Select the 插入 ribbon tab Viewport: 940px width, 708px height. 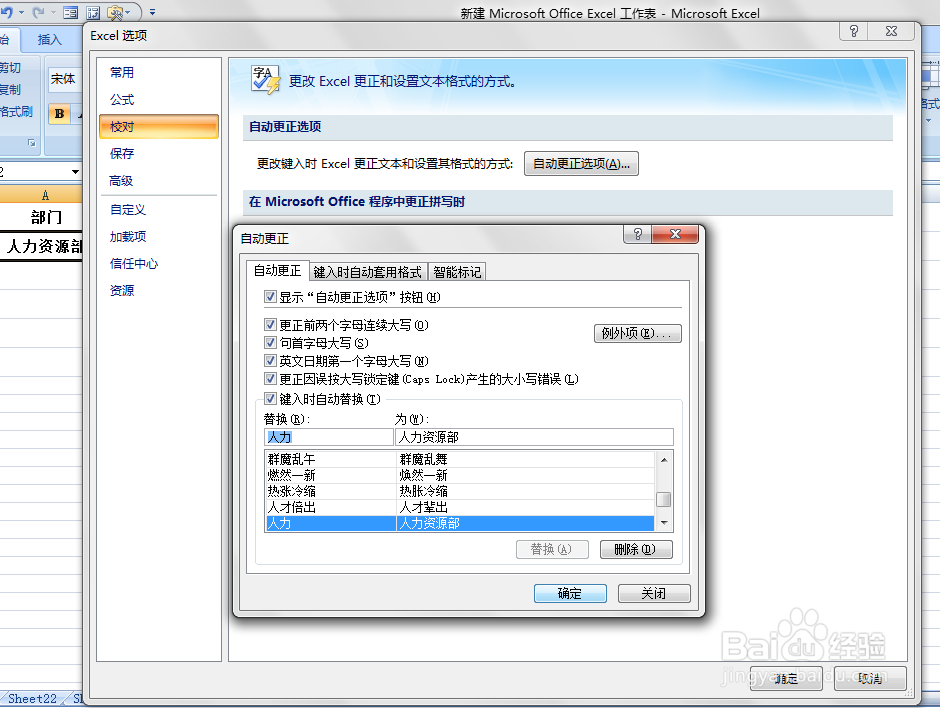point(50,41)
